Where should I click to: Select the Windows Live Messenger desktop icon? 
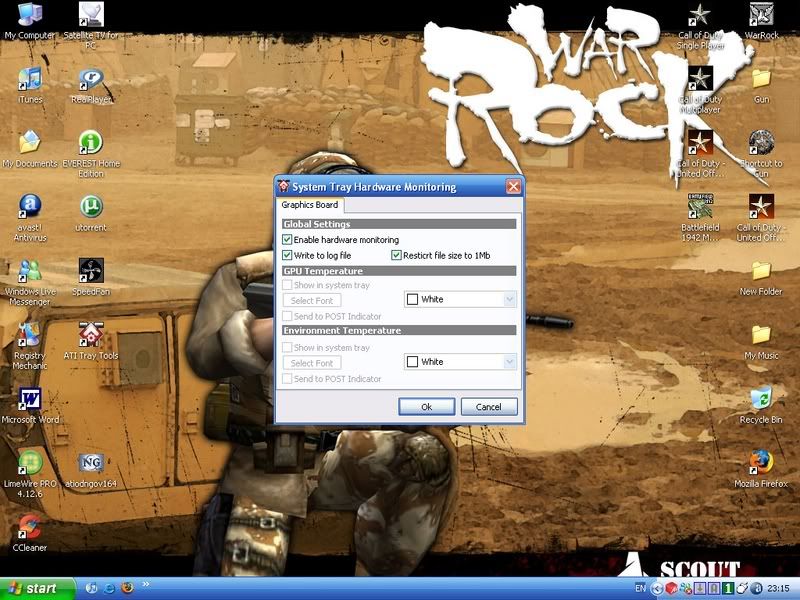(x=30, y=282)
